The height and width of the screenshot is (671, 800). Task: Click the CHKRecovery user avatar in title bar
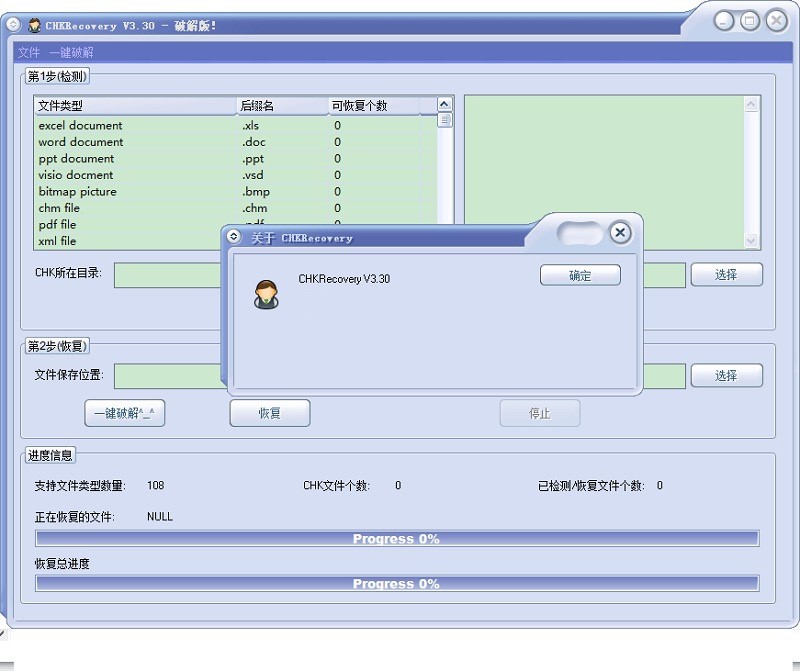click(x=34, y=25)
